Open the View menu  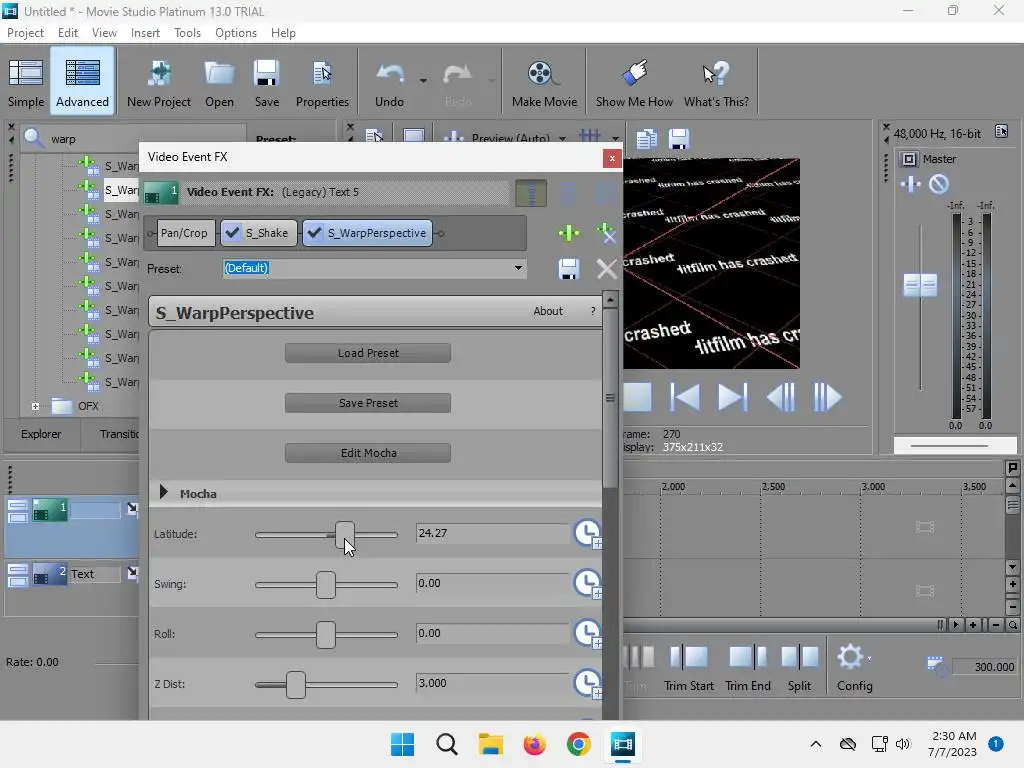click(104, 33)
